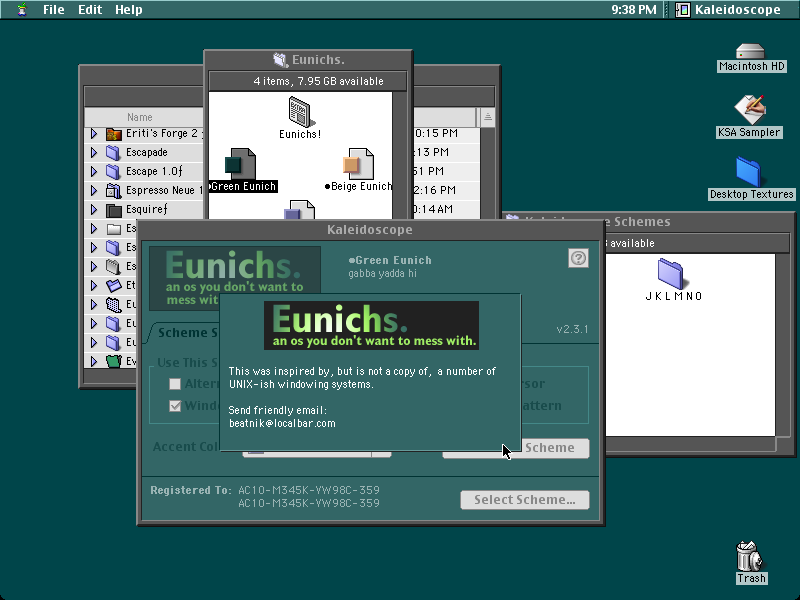The image size is (800, 600).
Task: Click the Eriti's Forge 2 name text
Action: point(164,134)
